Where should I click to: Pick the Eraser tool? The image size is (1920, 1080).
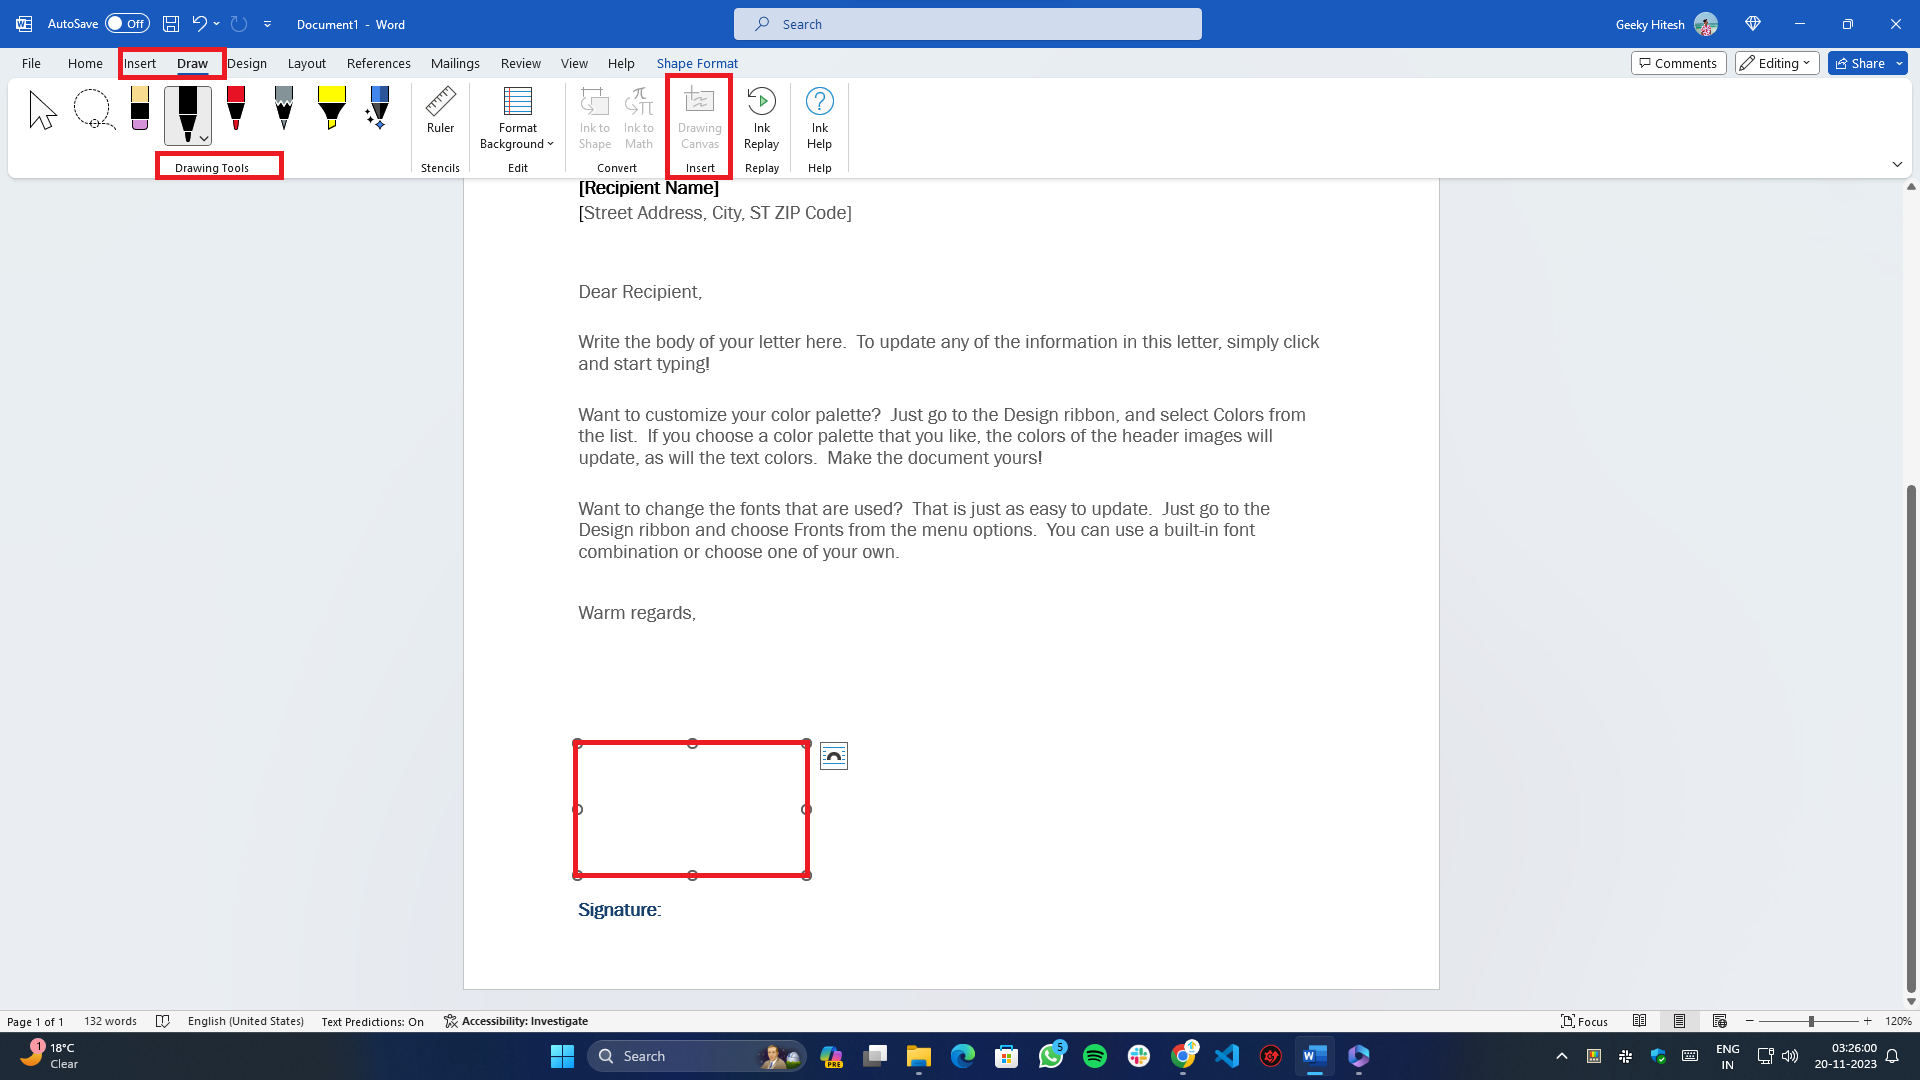pyautogui.click(x=140, y=108)
